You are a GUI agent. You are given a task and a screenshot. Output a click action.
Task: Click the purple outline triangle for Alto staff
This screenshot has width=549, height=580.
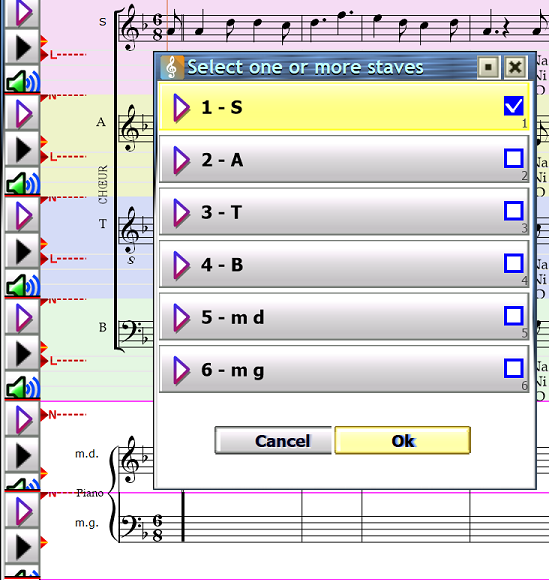pyautogui.click(x=22, y=114)
